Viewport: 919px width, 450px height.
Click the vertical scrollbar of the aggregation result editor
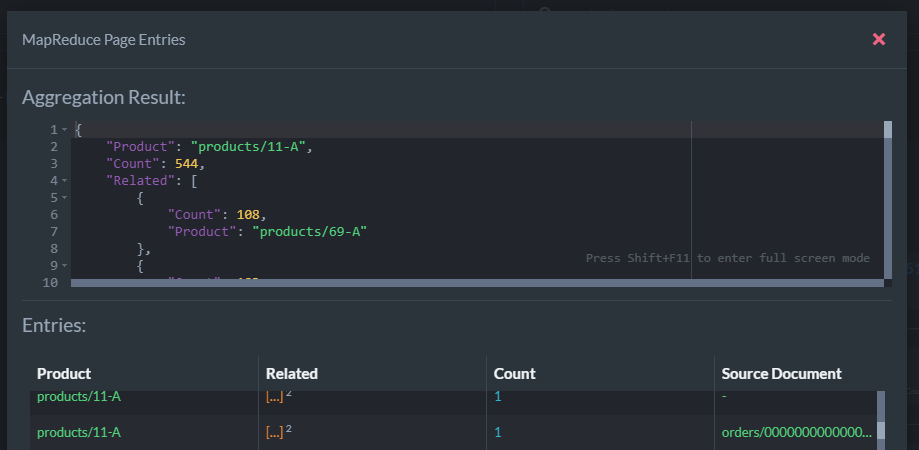click(887, 199)
